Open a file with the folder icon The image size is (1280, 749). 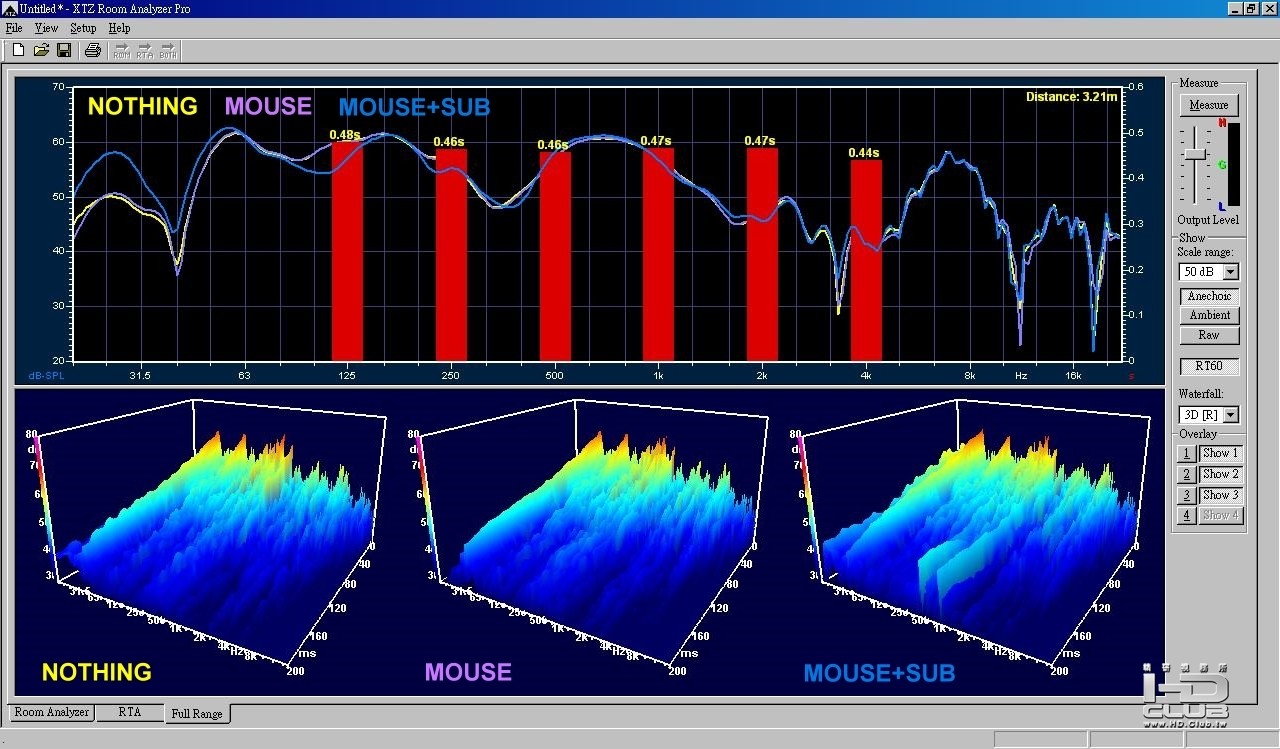click(x=41, y=50)
